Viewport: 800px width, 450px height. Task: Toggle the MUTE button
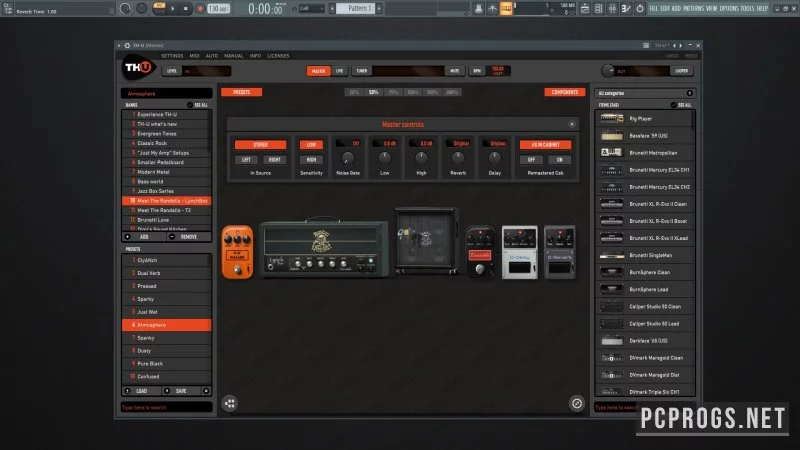[x=454, y=71]
